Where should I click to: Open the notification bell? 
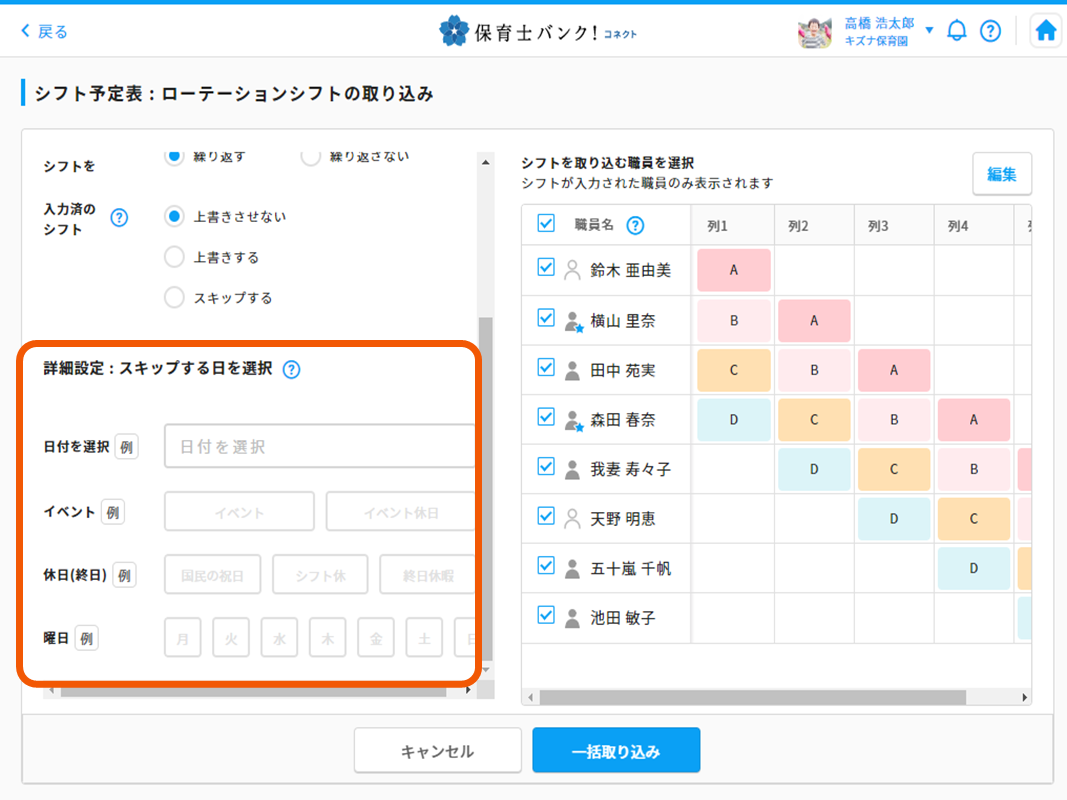tap(957, 31)
